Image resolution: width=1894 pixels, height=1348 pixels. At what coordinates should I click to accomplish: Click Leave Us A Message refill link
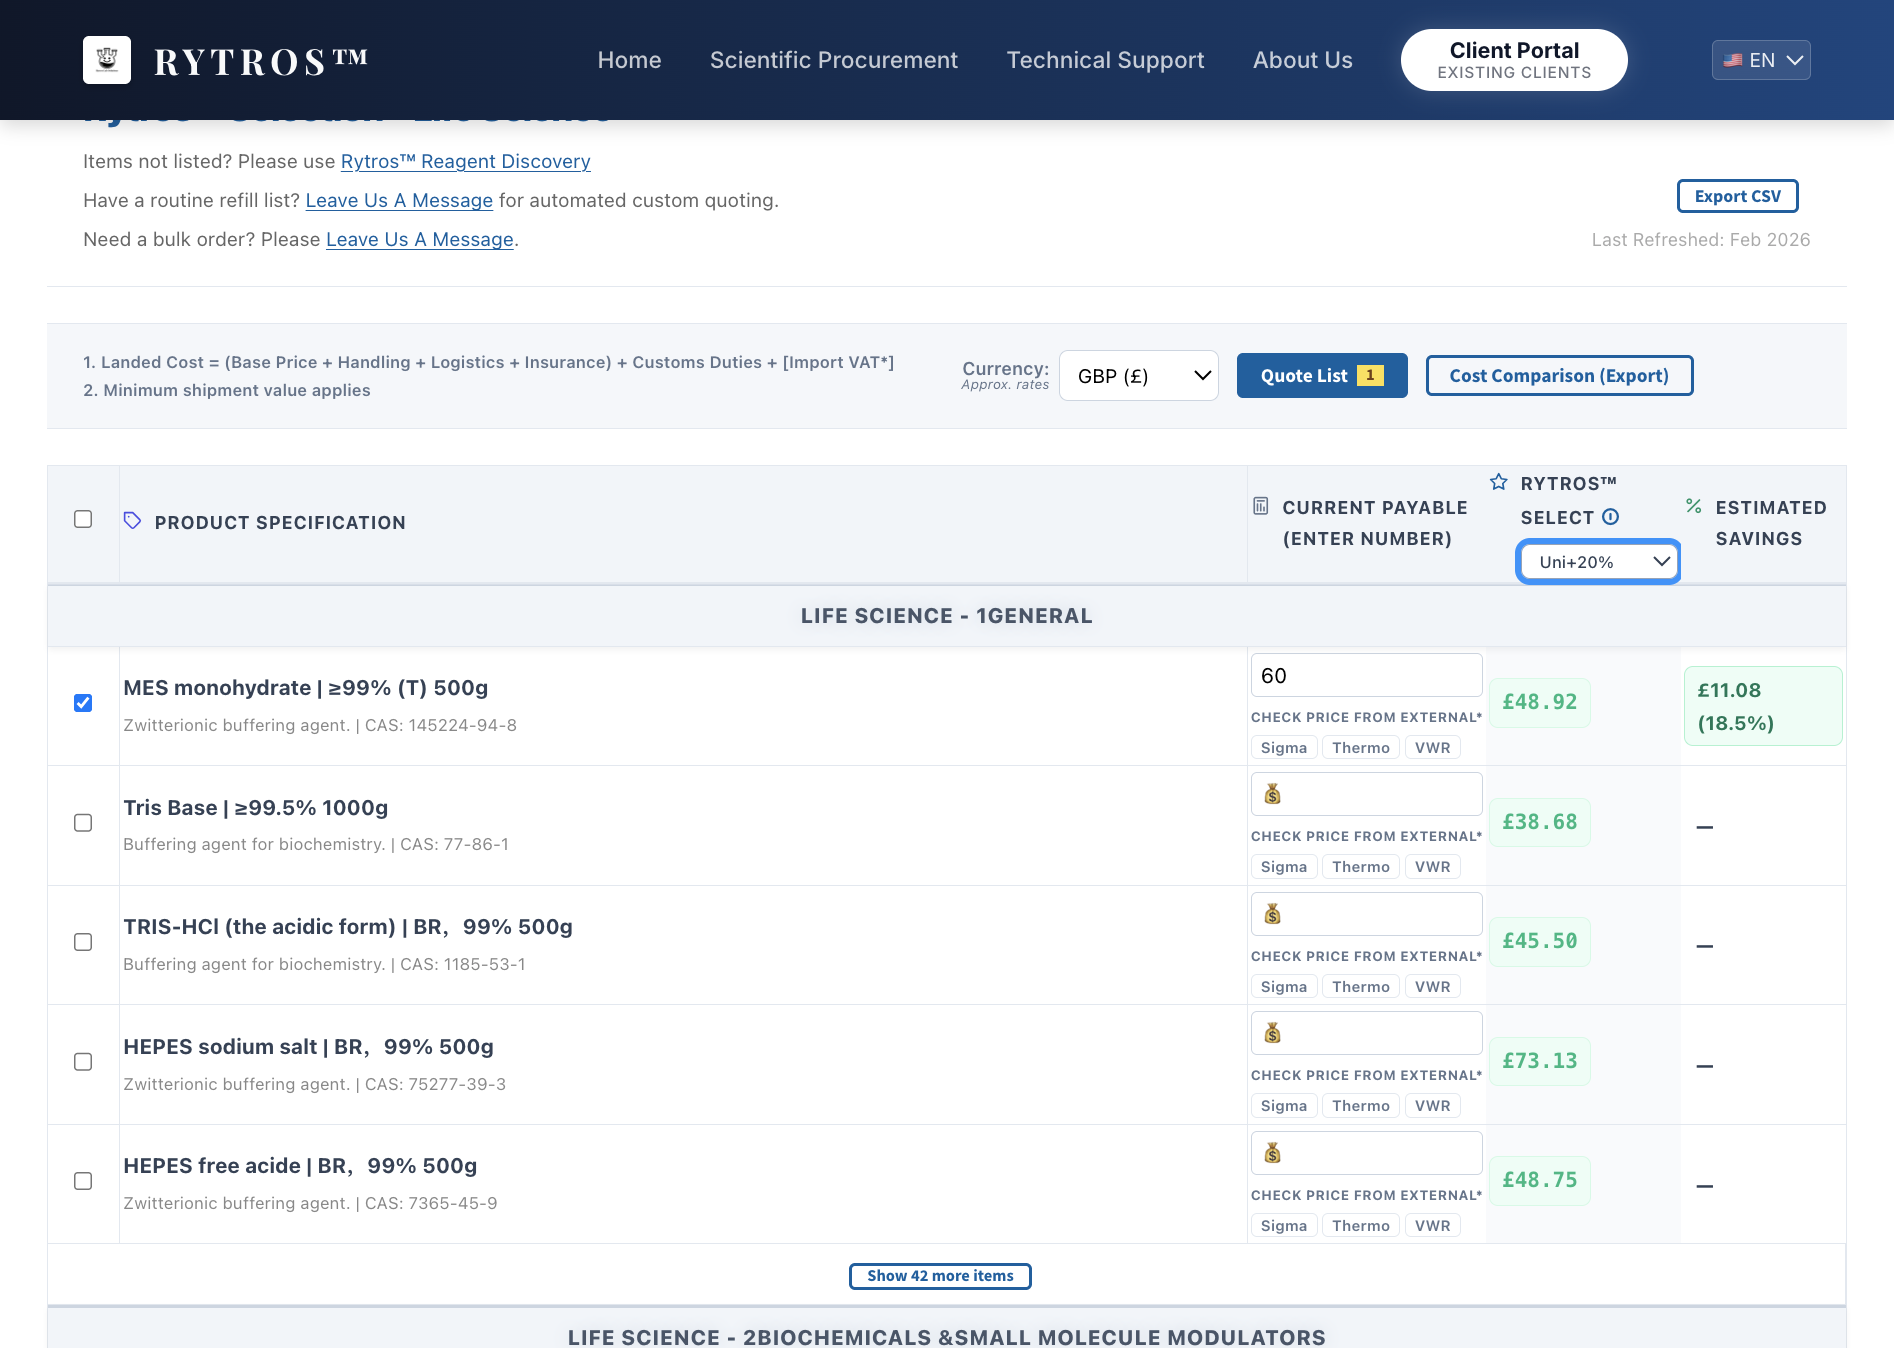pyautogui.click(x=399, y=200)
